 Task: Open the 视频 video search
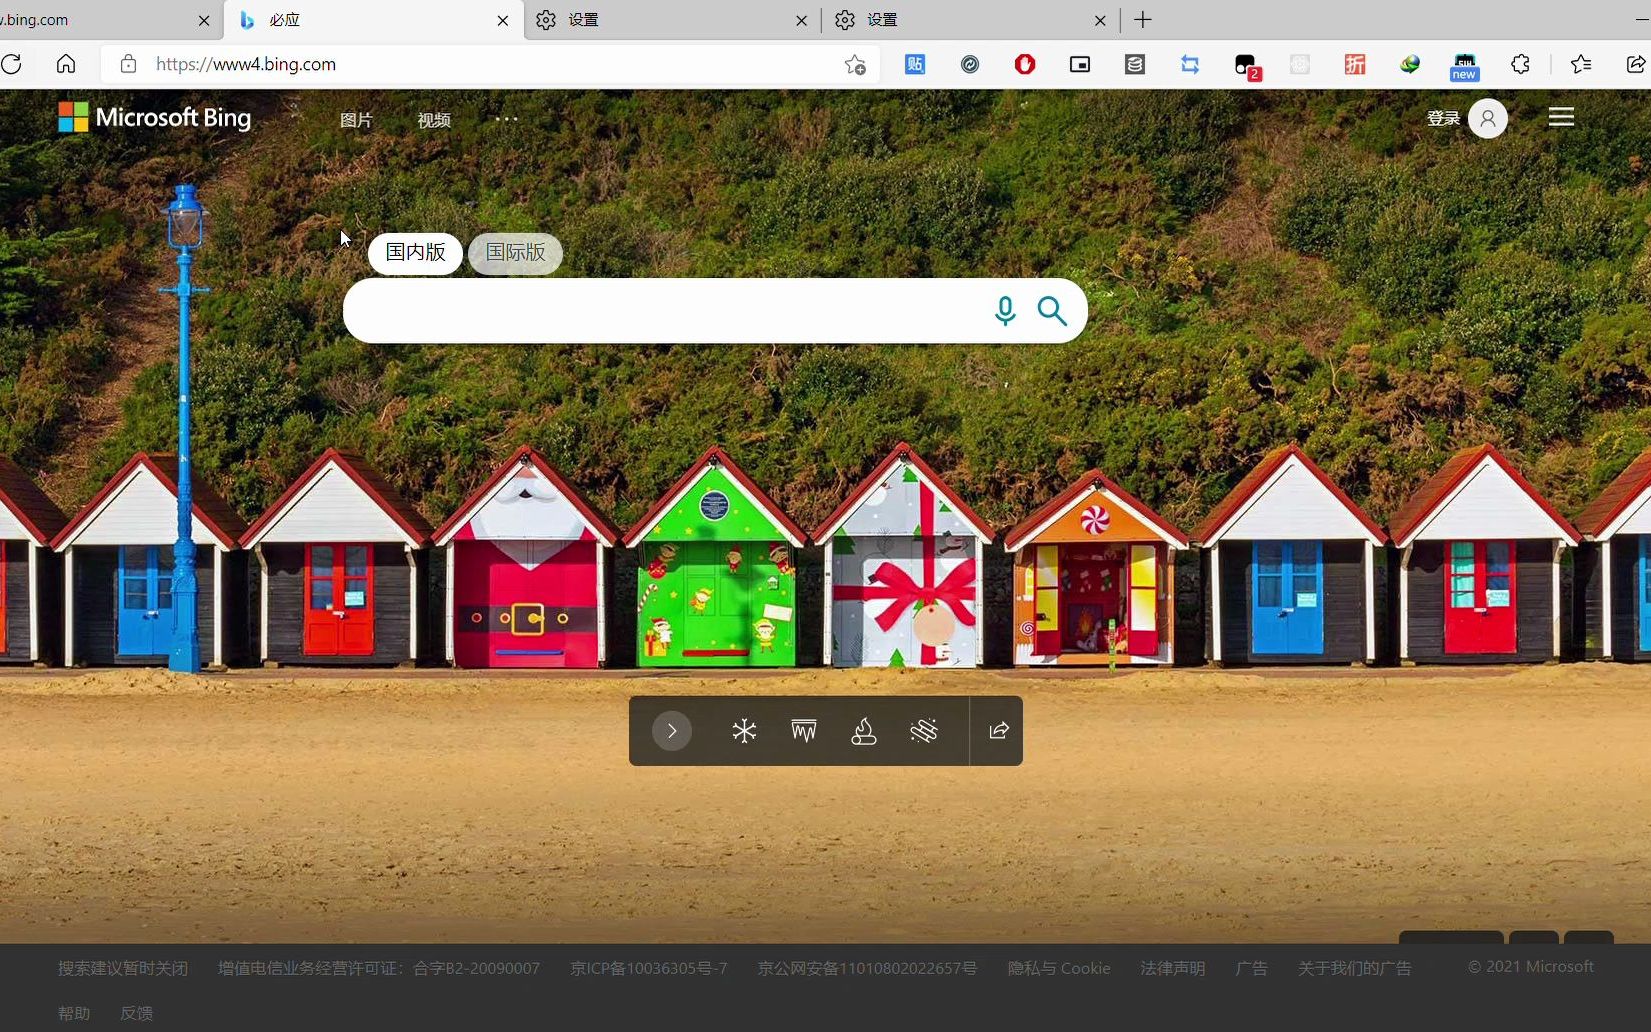pyautogui.click(x=434, y=120)
